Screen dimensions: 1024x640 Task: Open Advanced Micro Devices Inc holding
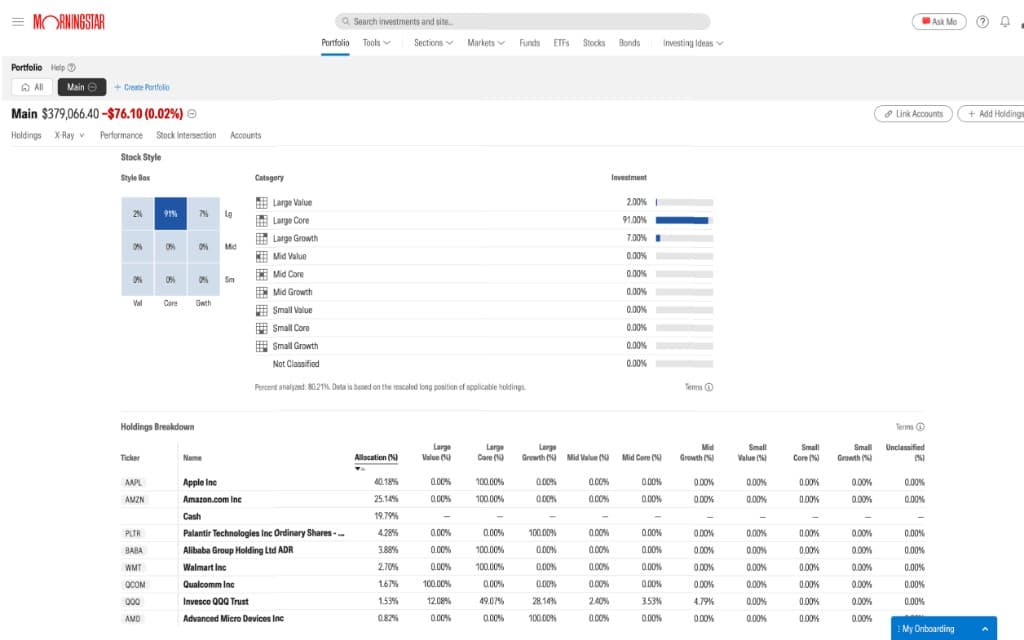point(233,618)
